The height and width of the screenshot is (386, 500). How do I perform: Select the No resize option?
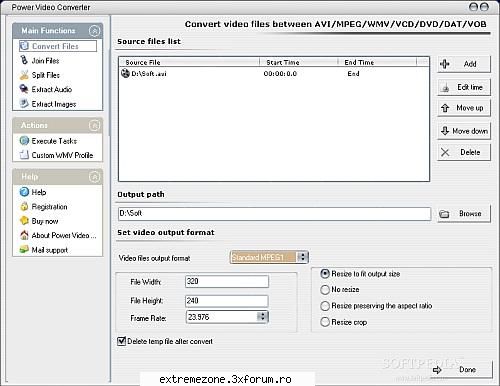click(325, 290)
